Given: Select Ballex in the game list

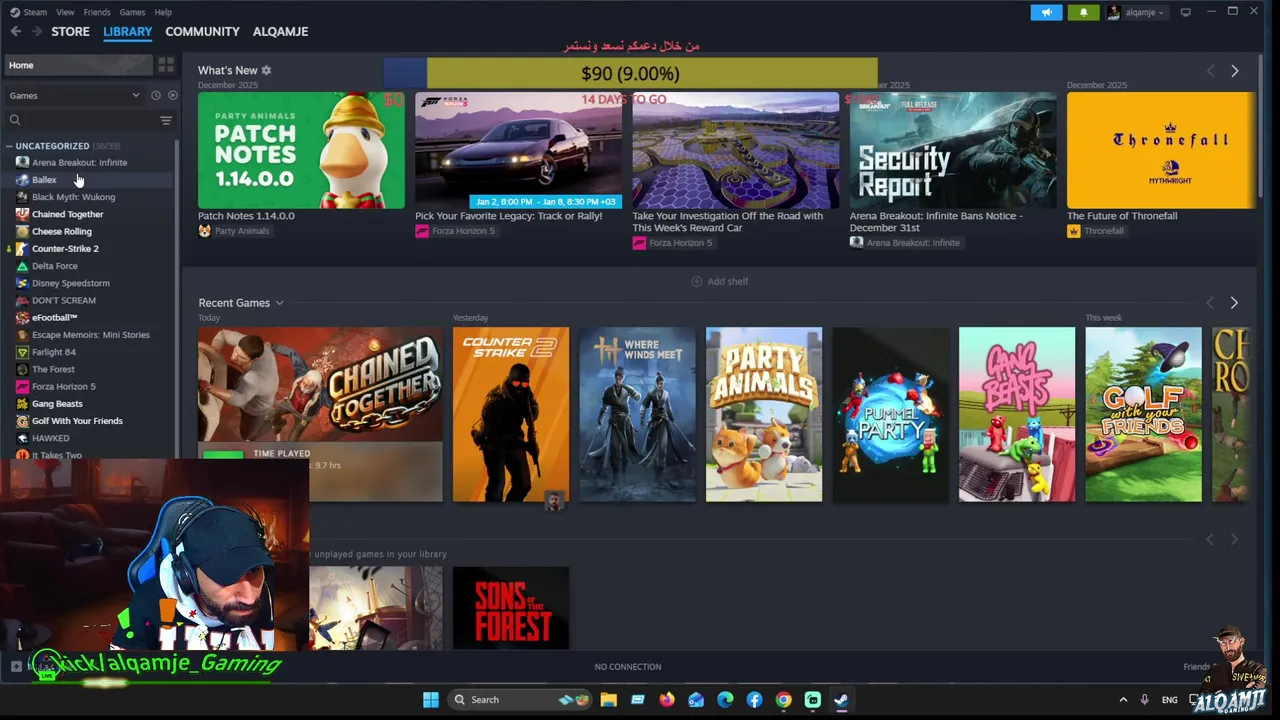Looking at the screenshot, I should 44,180.
